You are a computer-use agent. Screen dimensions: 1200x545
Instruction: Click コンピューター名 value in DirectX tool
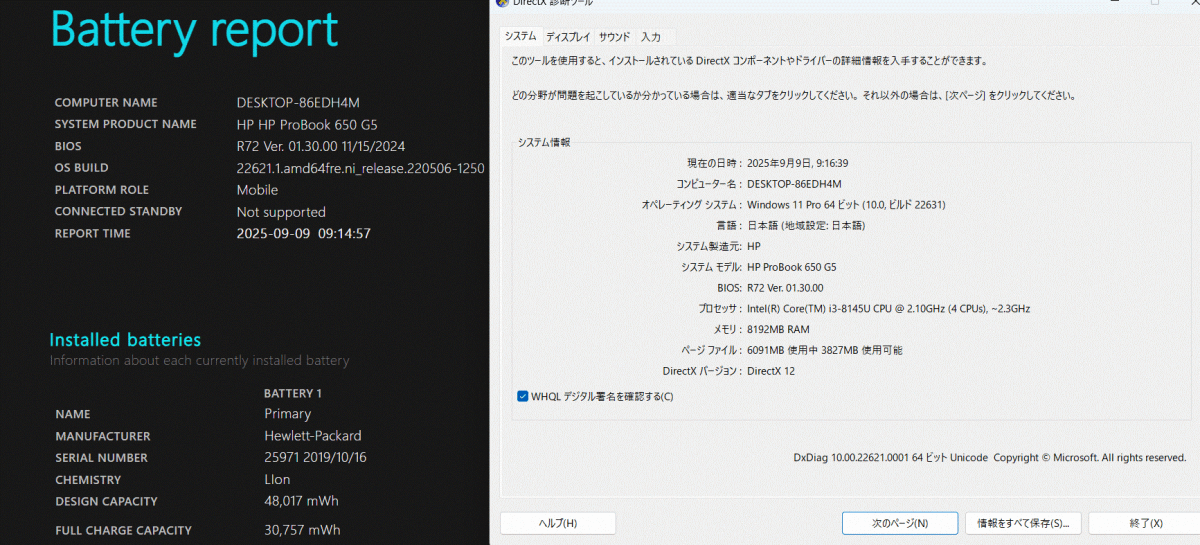coord(794,184)
